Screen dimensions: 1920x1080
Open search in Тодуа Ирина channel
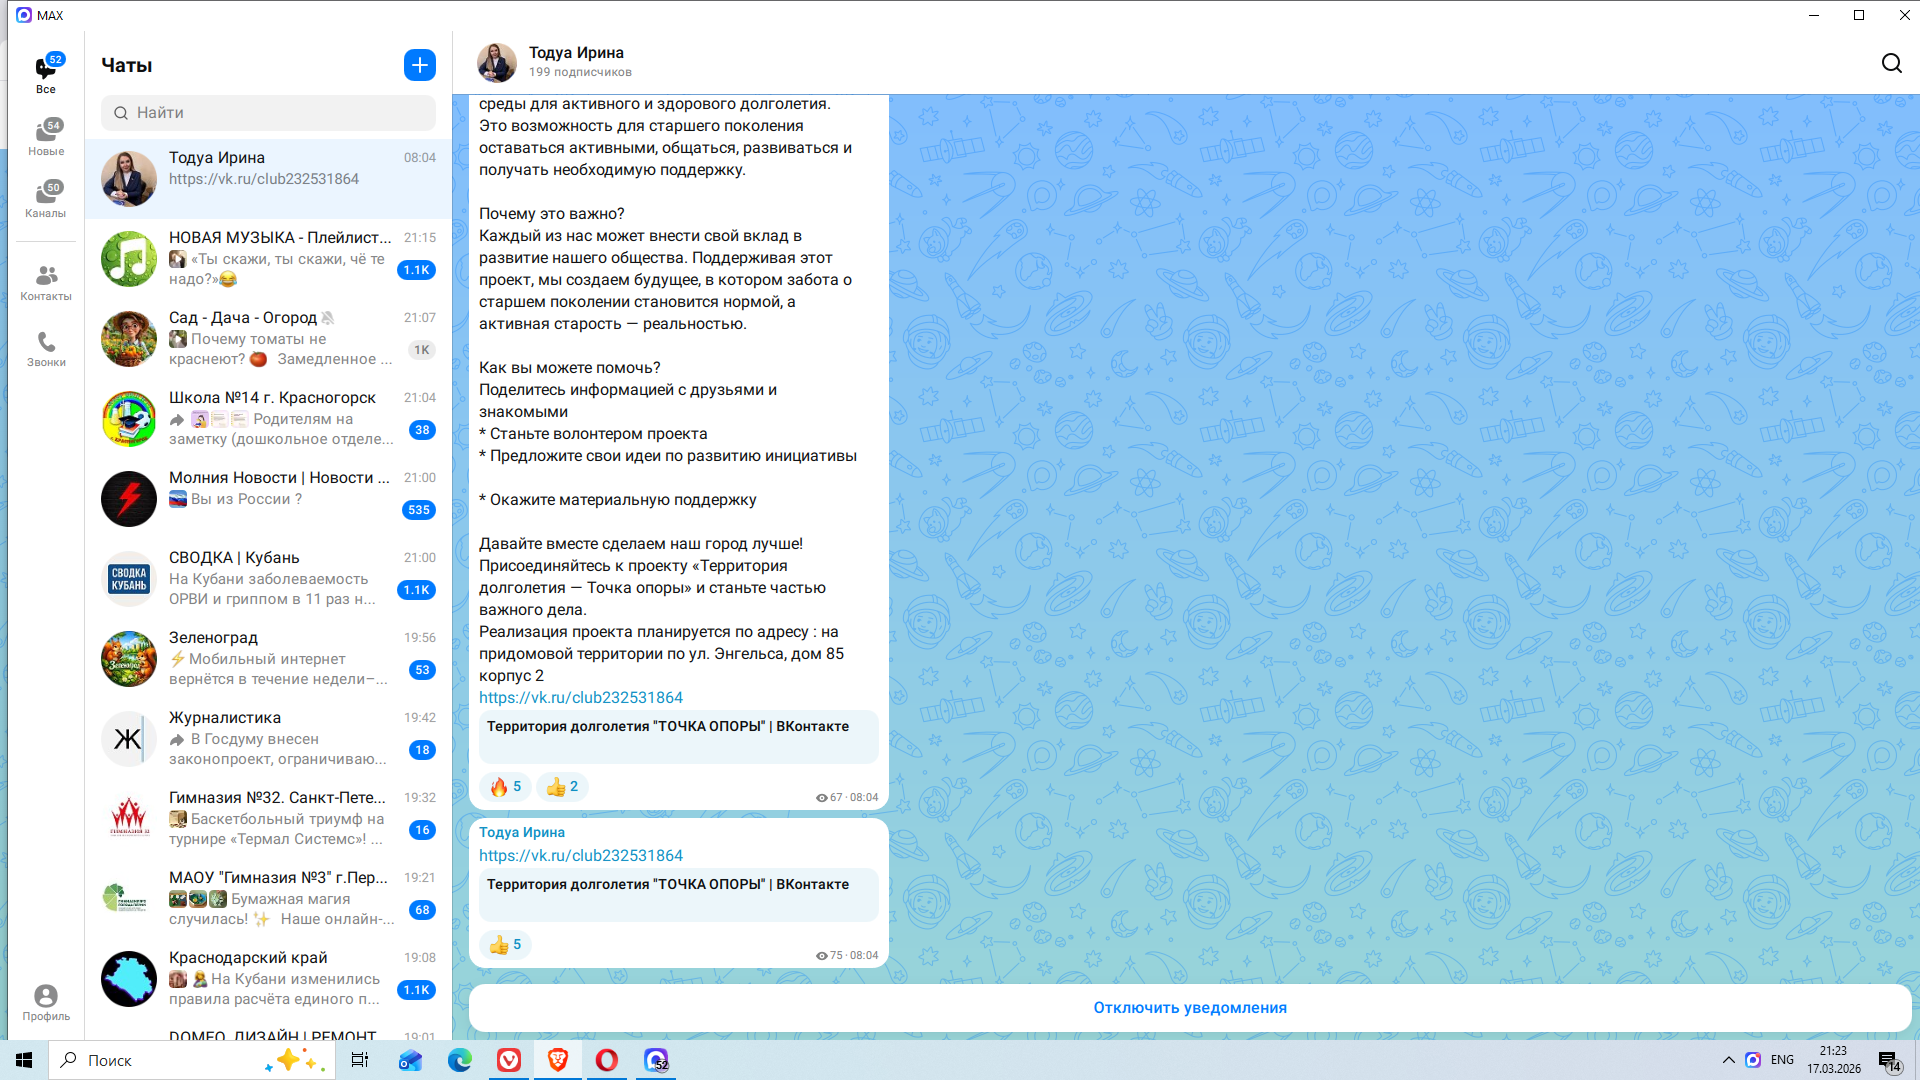pos(1891,64)
